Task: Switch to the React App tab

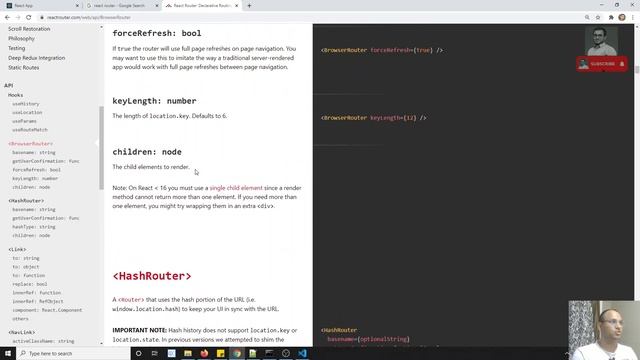Action: [41, 6]
